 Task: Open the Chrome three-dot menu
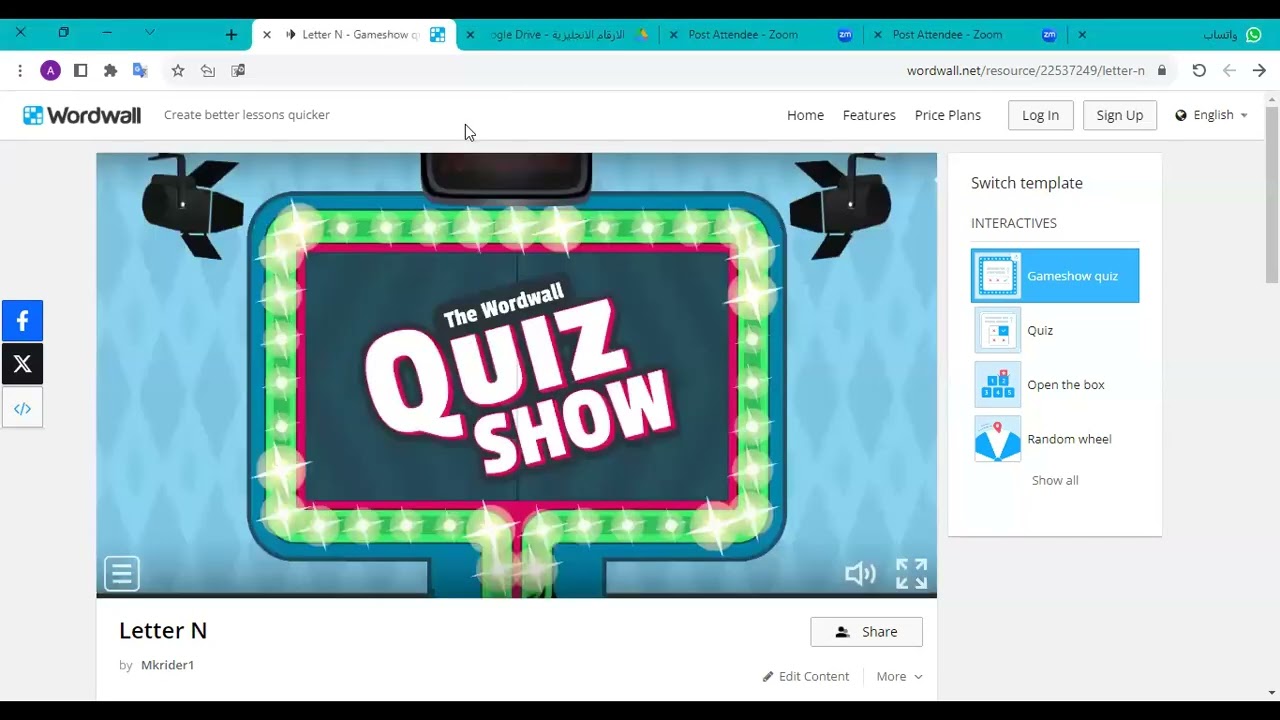(x=20, y=70)
